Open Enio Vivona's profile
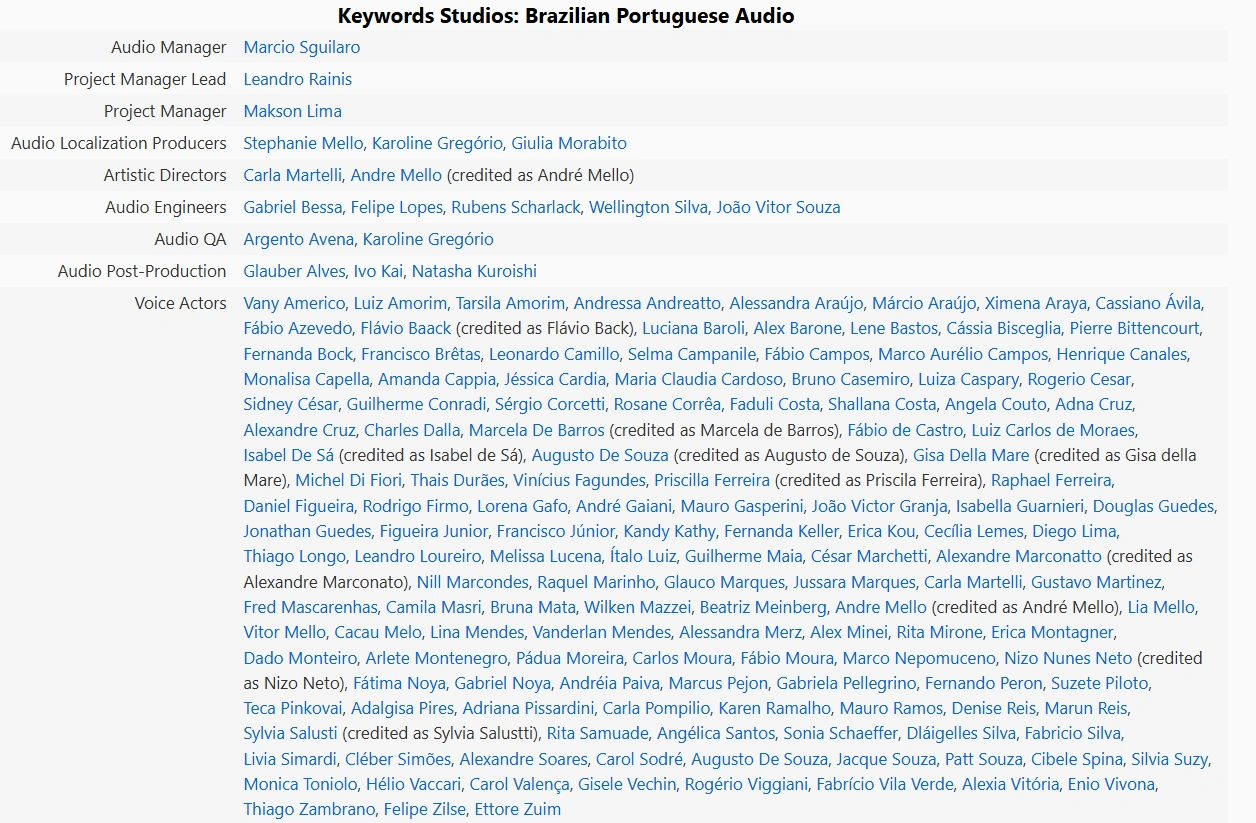The height and width of the screenshot is (823, 1256). click(1111, 784)
